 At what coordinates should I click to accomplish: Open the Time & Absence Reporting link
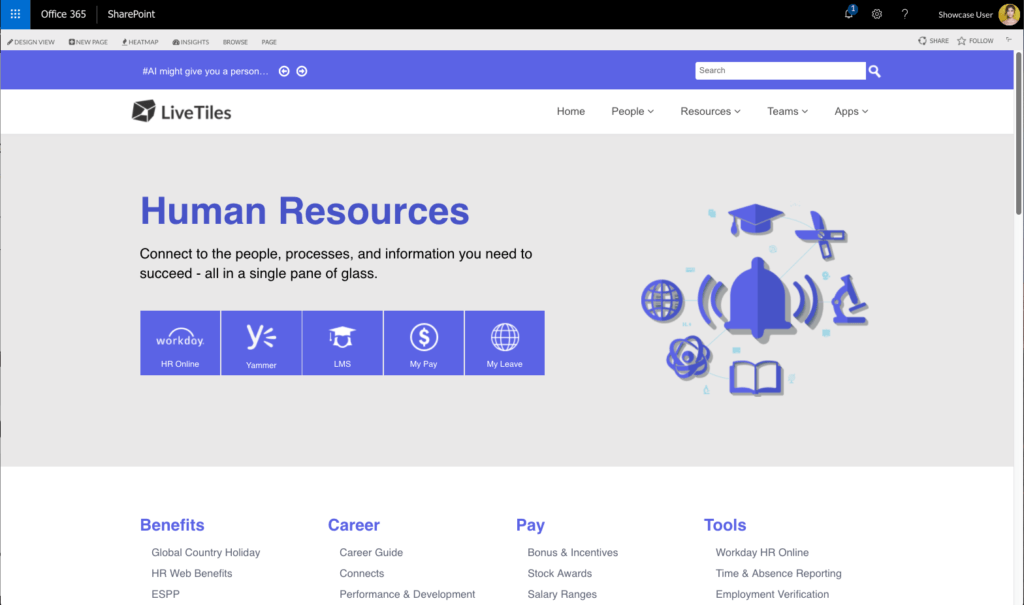[778, 574]
